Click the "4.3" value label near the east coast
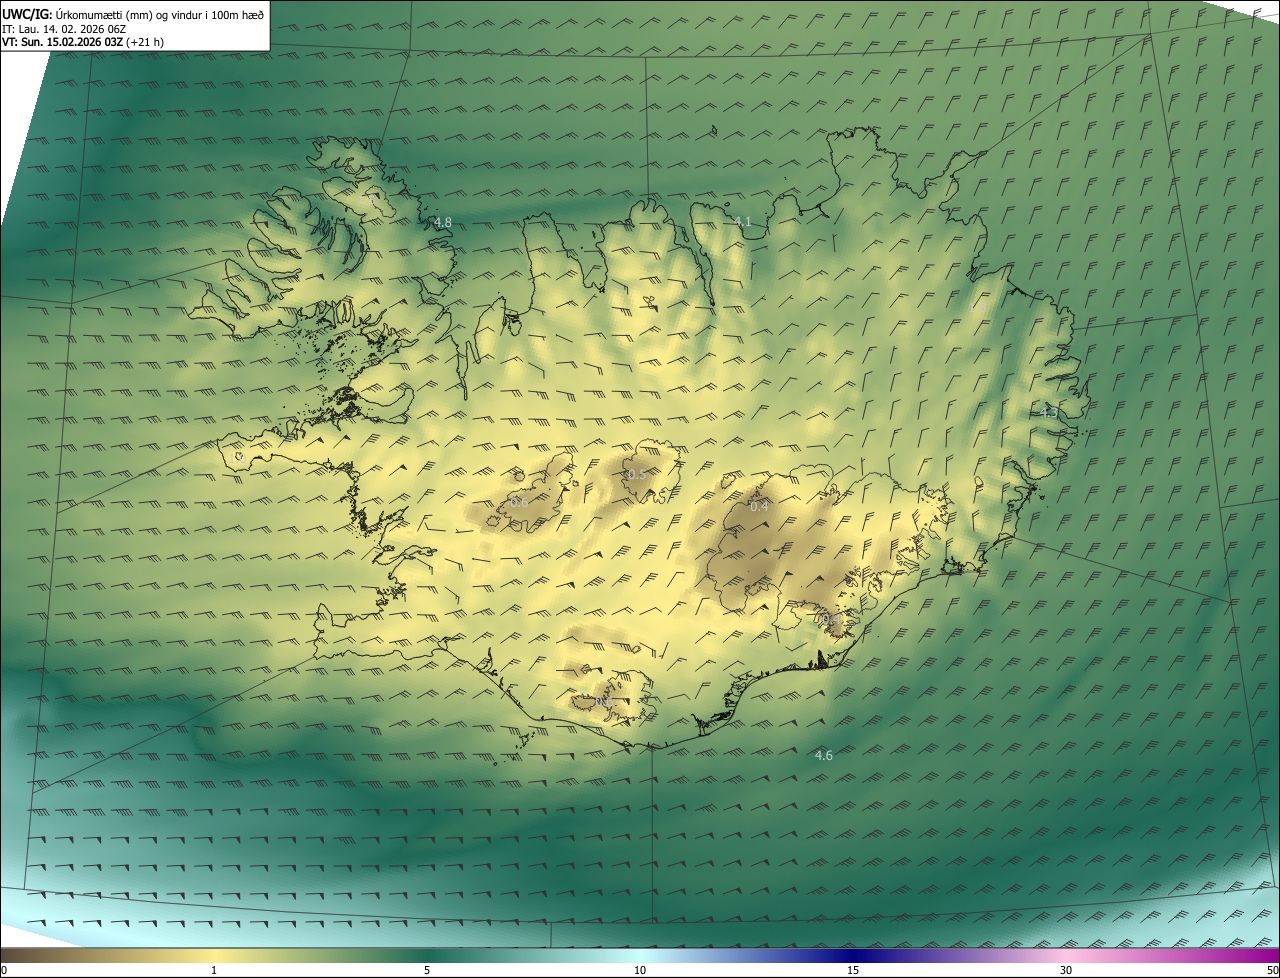 (x=1048, y=412)
